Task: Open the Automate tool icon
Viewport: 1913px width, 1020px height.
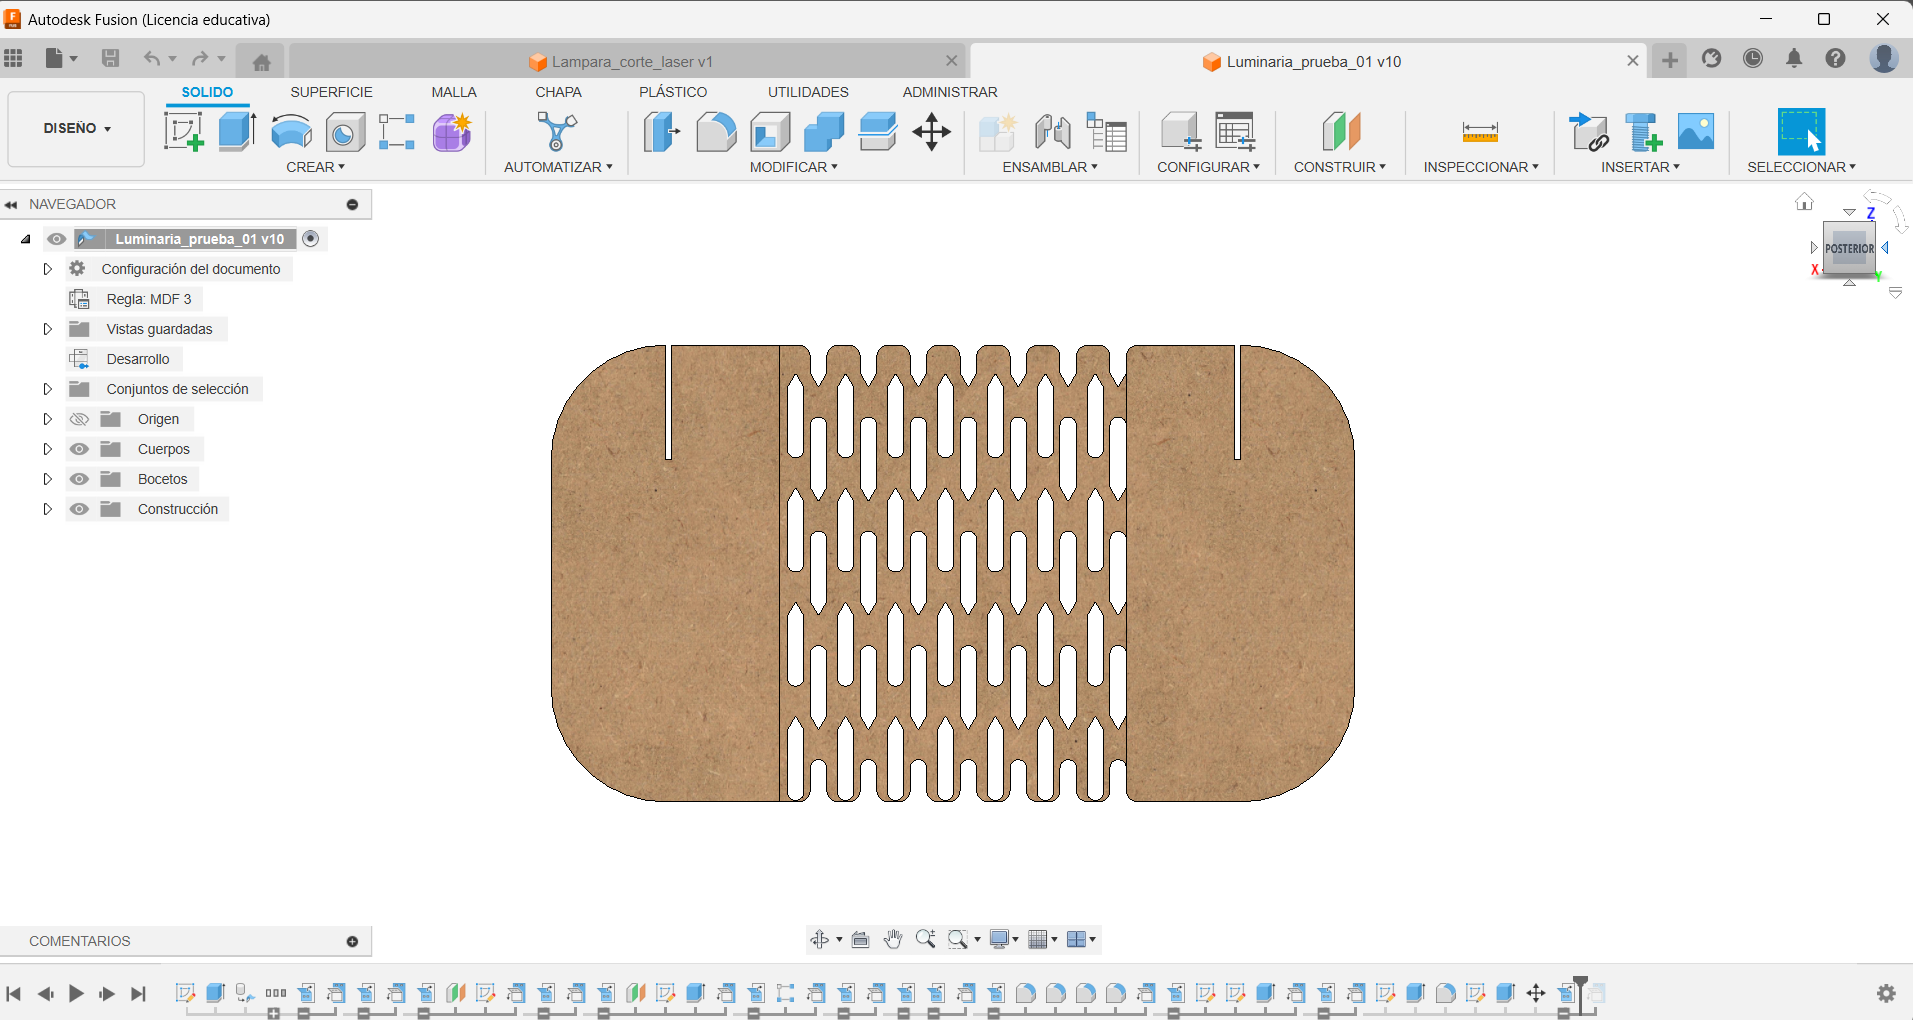Action: click(x=557, y=132)
